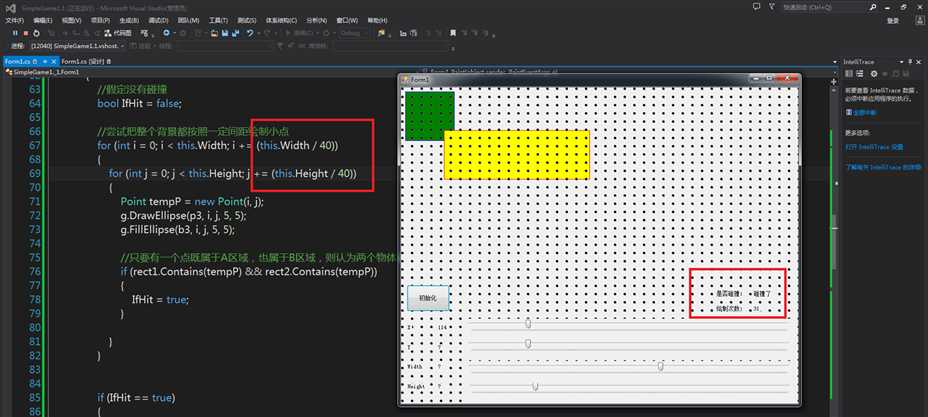The height and width of the screenshot is (417, 928).
Task: Click the 打开 IntelliTrace 设置 link
Action: tap(874, 146)
